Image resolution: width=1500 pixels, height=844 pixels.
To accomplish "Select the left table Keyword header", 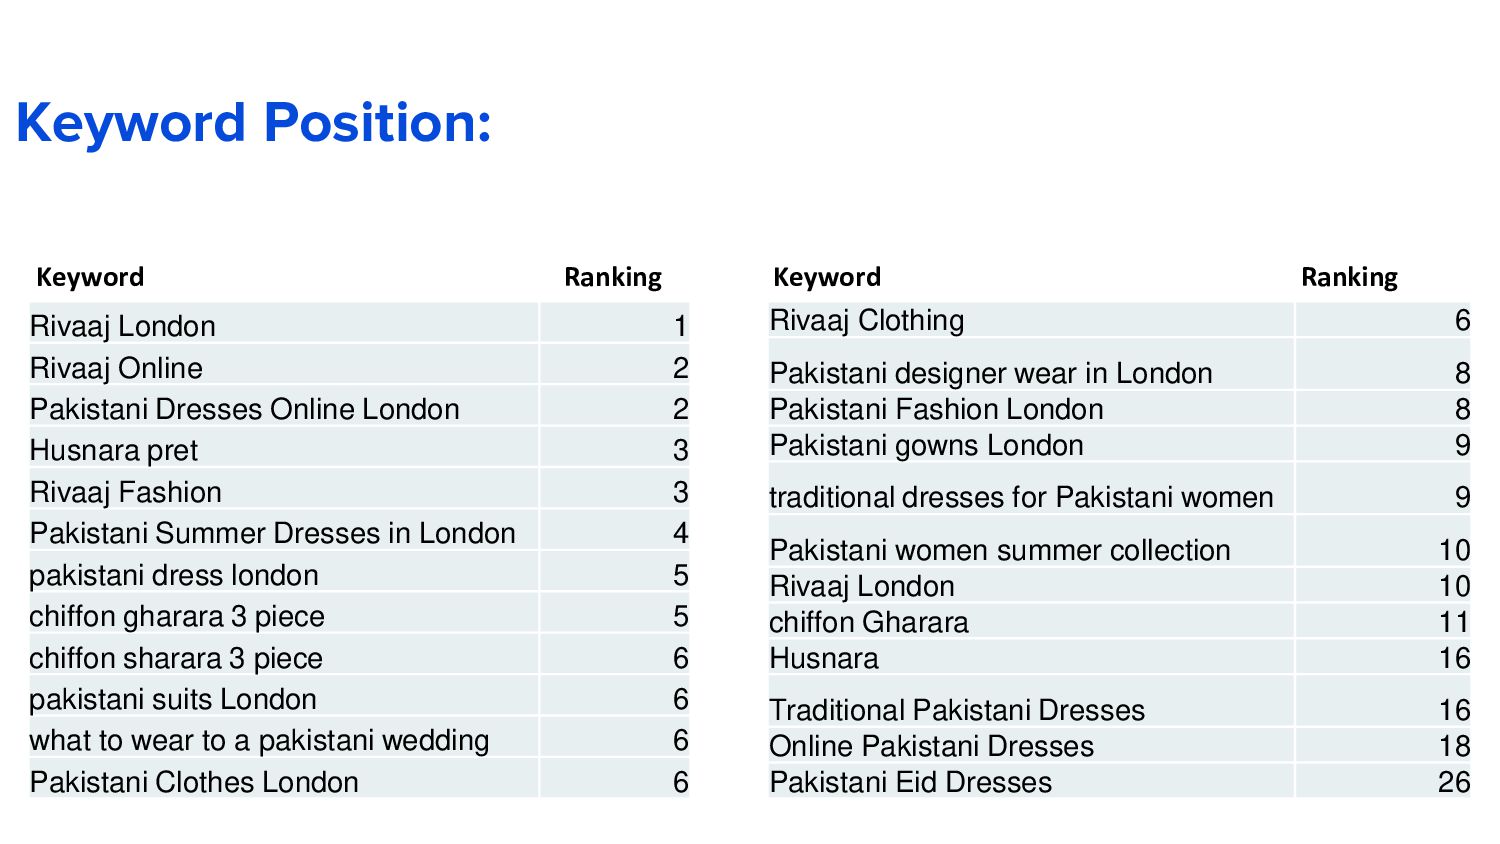I will pyautogui.click(x=90, y=277).
